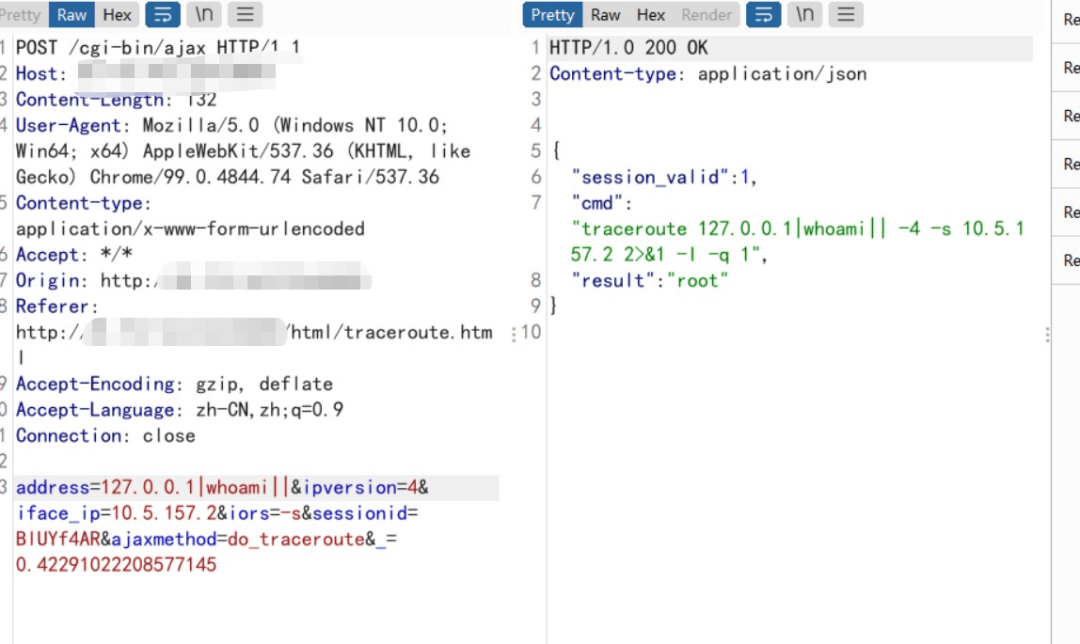Click the 0.42291022208577145 value
The width and height of the screenshot is (1080, 644).
(x=116, y=565)
